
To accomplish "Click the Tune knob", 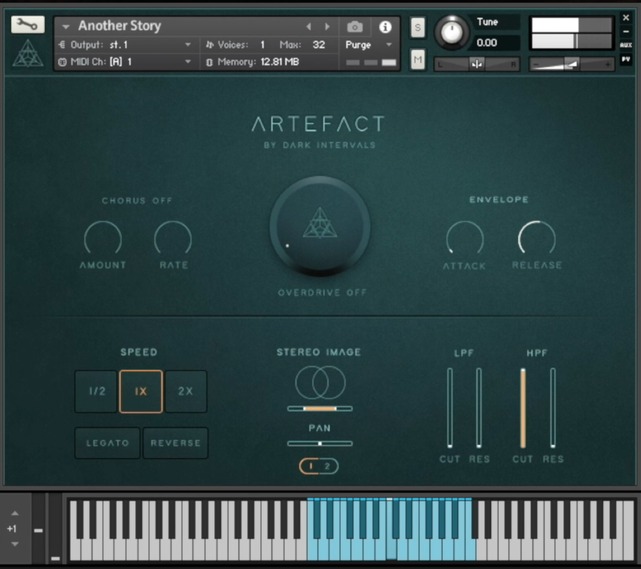I will pos(452,33).
